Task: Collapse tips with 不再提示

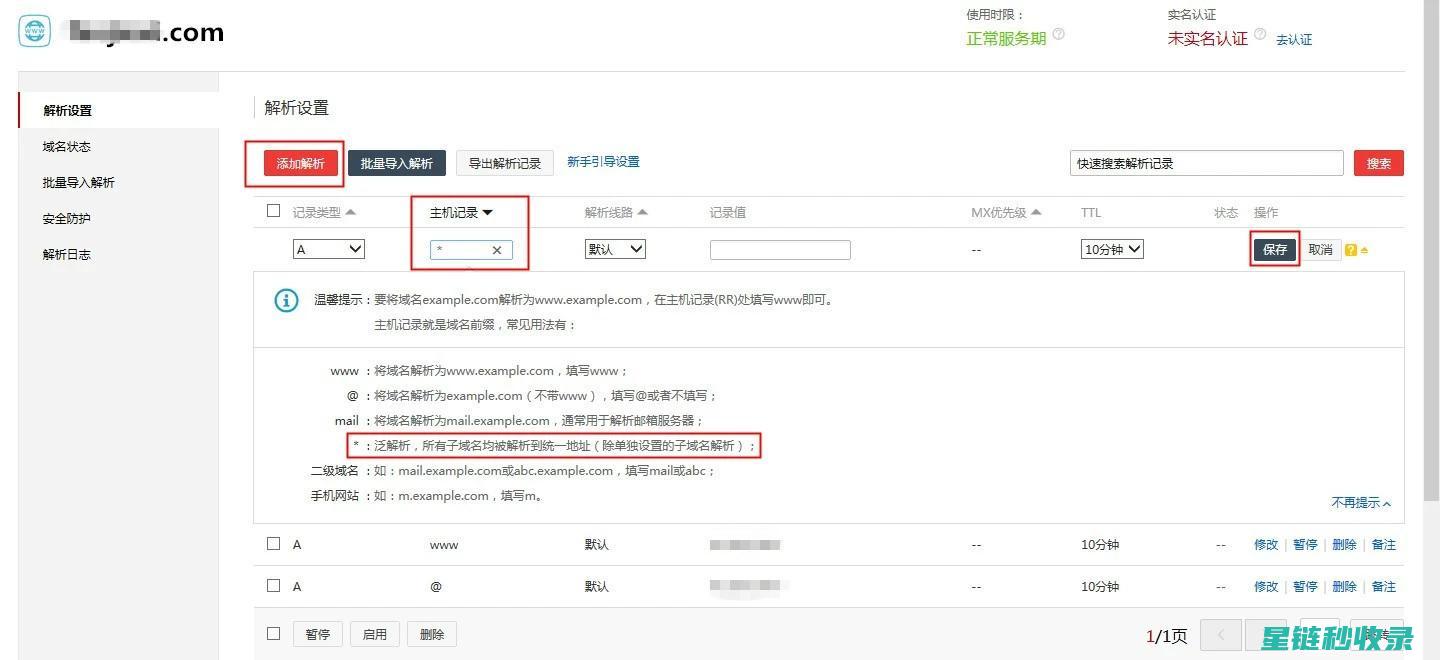Action: coord(1361,503)
